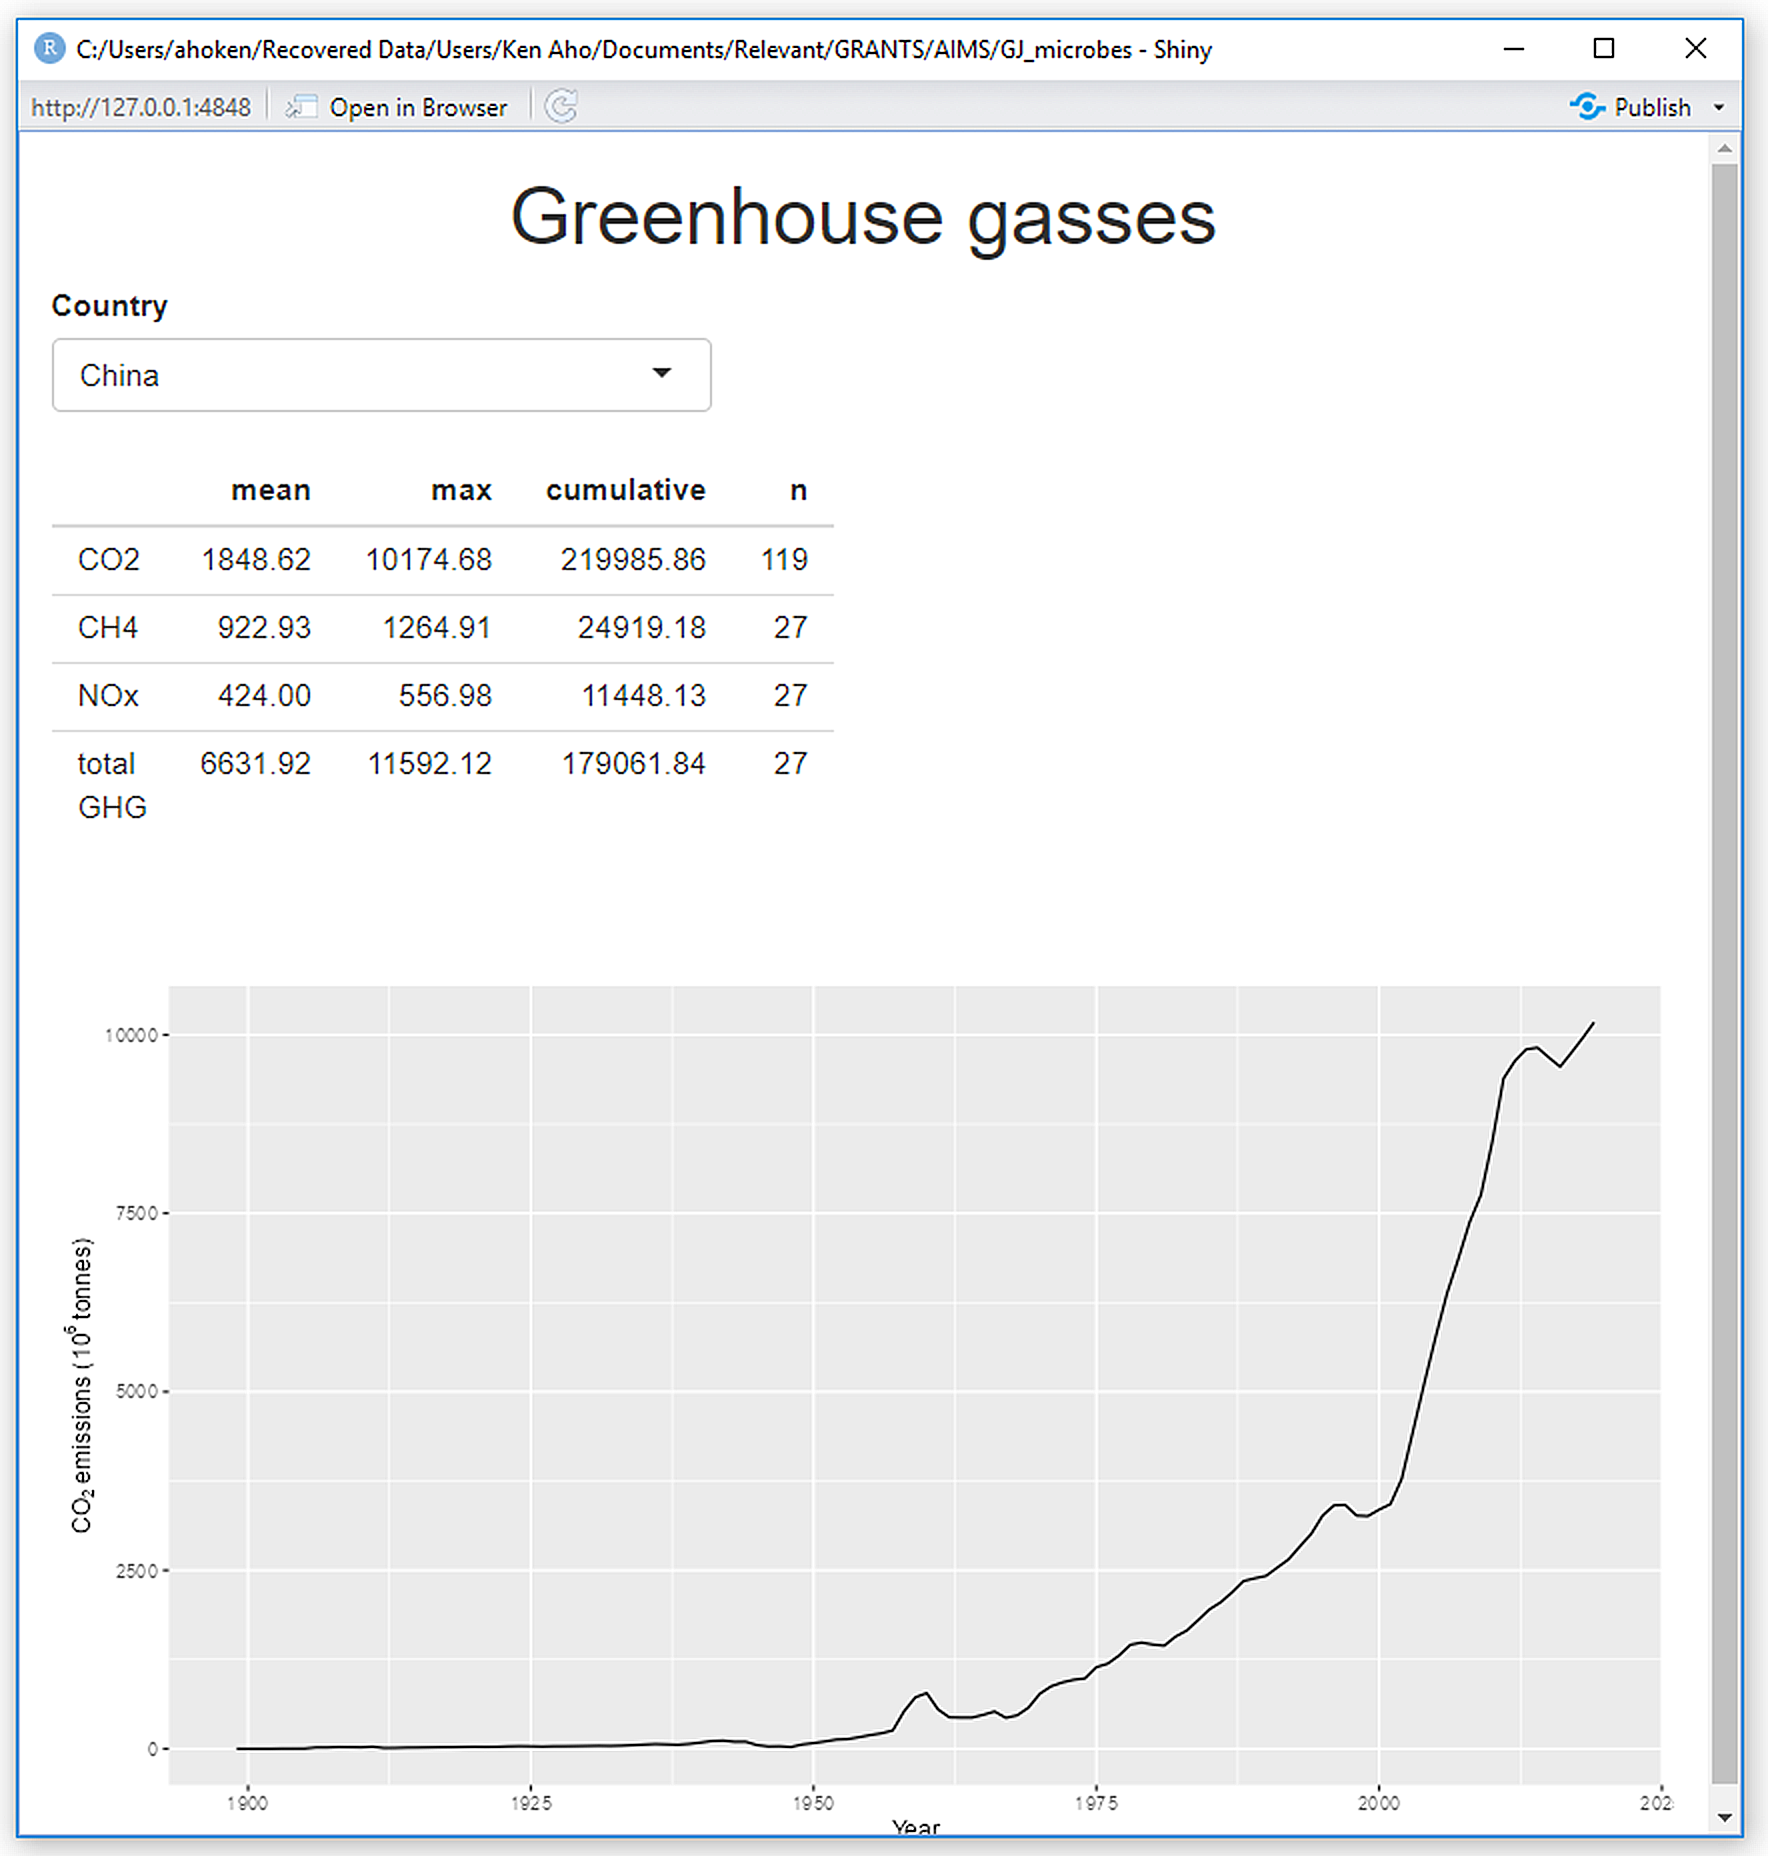Click total GHG max value 11592.12
The height and width of the screenshot is (1856, 1768).
pos(430,763)
